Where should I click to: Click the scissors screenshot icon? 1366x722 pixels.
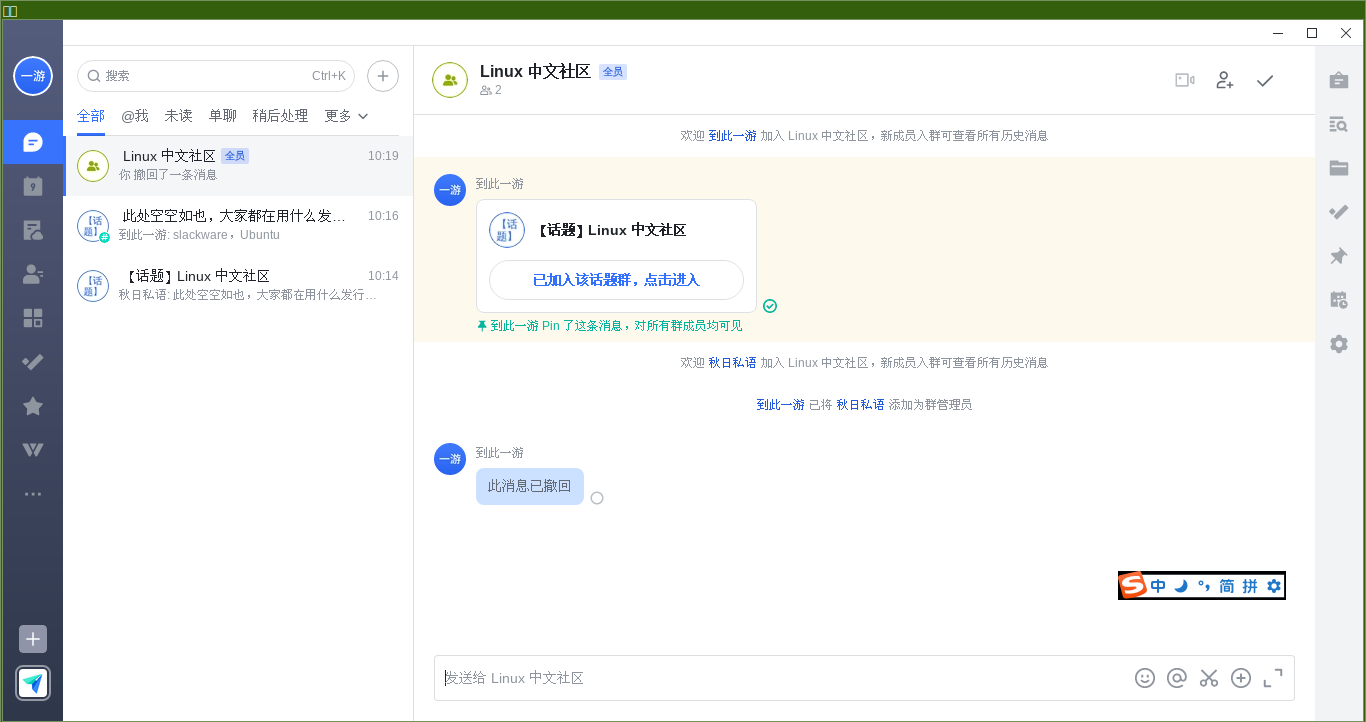(1209, 678)
